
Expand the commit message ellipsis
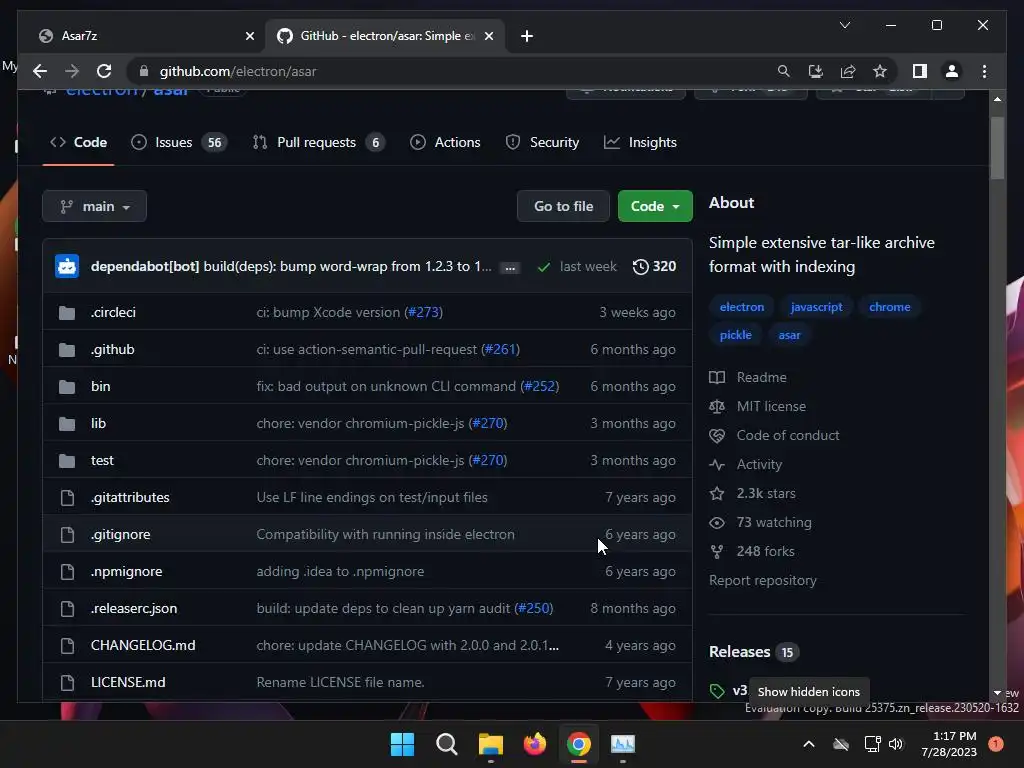tap(510, 268)
